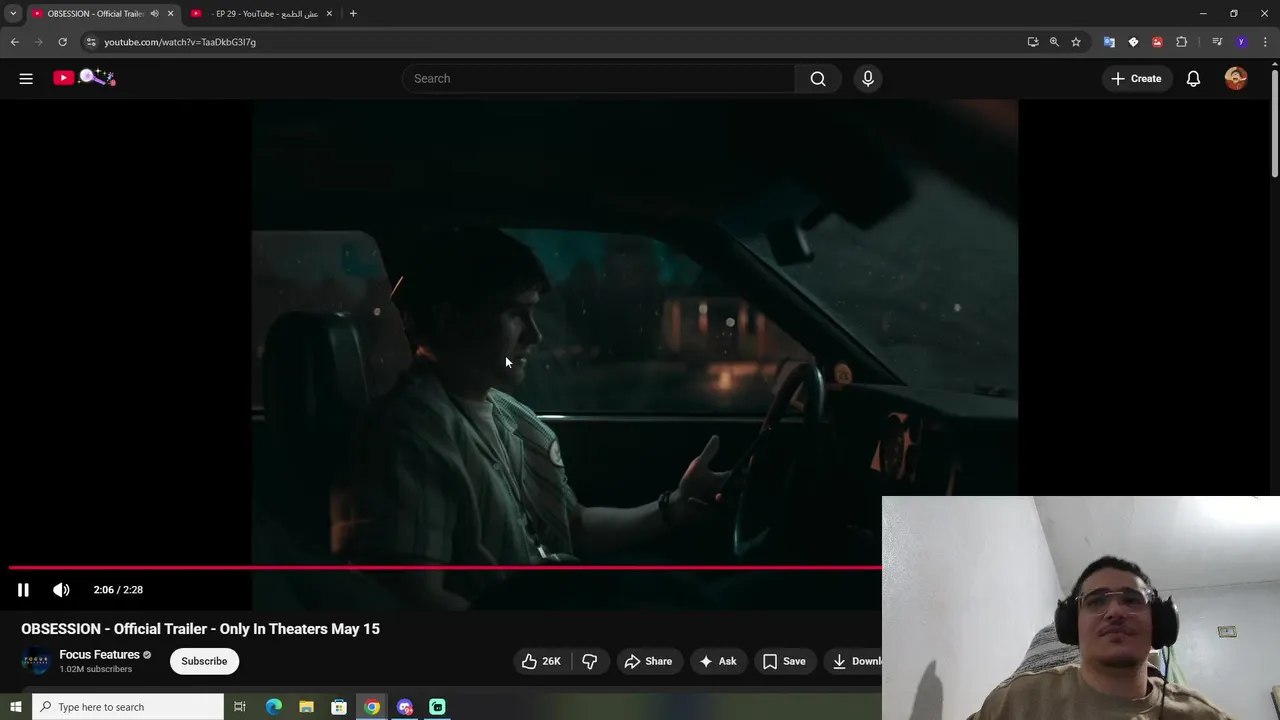Open Focus Features channel name link
The height and width of the screenshot is (720, 1280).
point(99,655)
